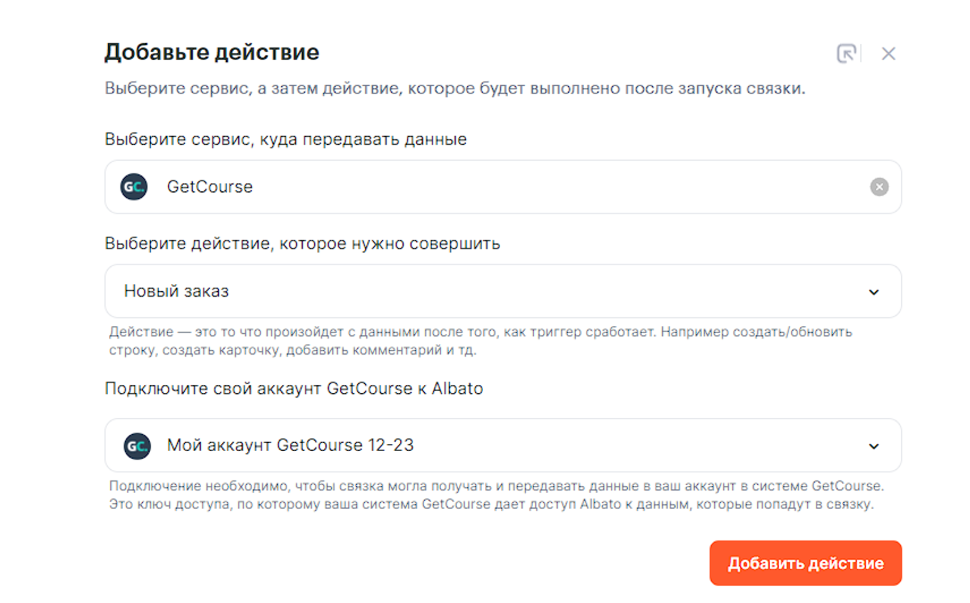This screenshot has width=970, height=603.
Task: Click the "Выберите действие, которое нужно совершить" label
Action: click(x=302, y=243)
